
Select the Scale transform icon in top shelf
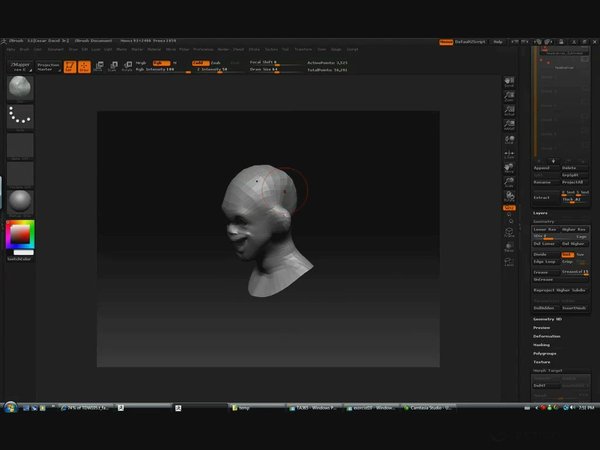(x=113, y=67)
